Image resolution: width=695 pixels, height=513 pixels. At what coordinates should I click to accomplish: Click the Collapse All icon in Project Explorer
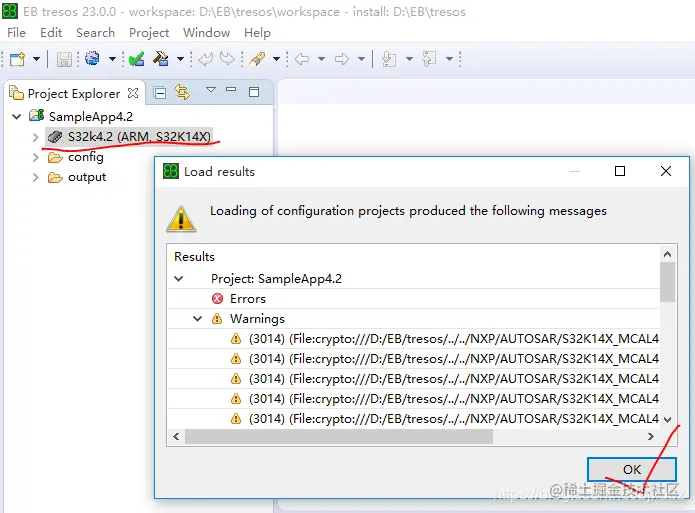[160, 93]
